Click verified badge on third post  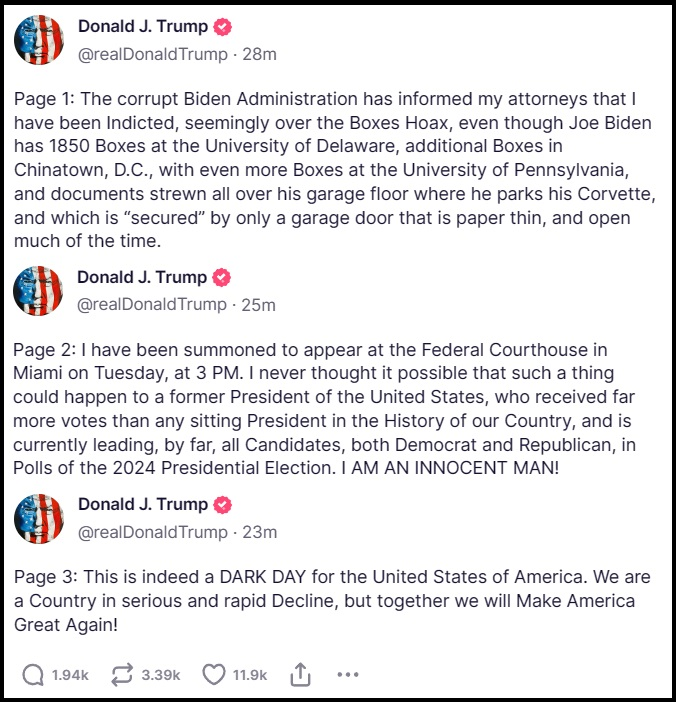(222, 504)
